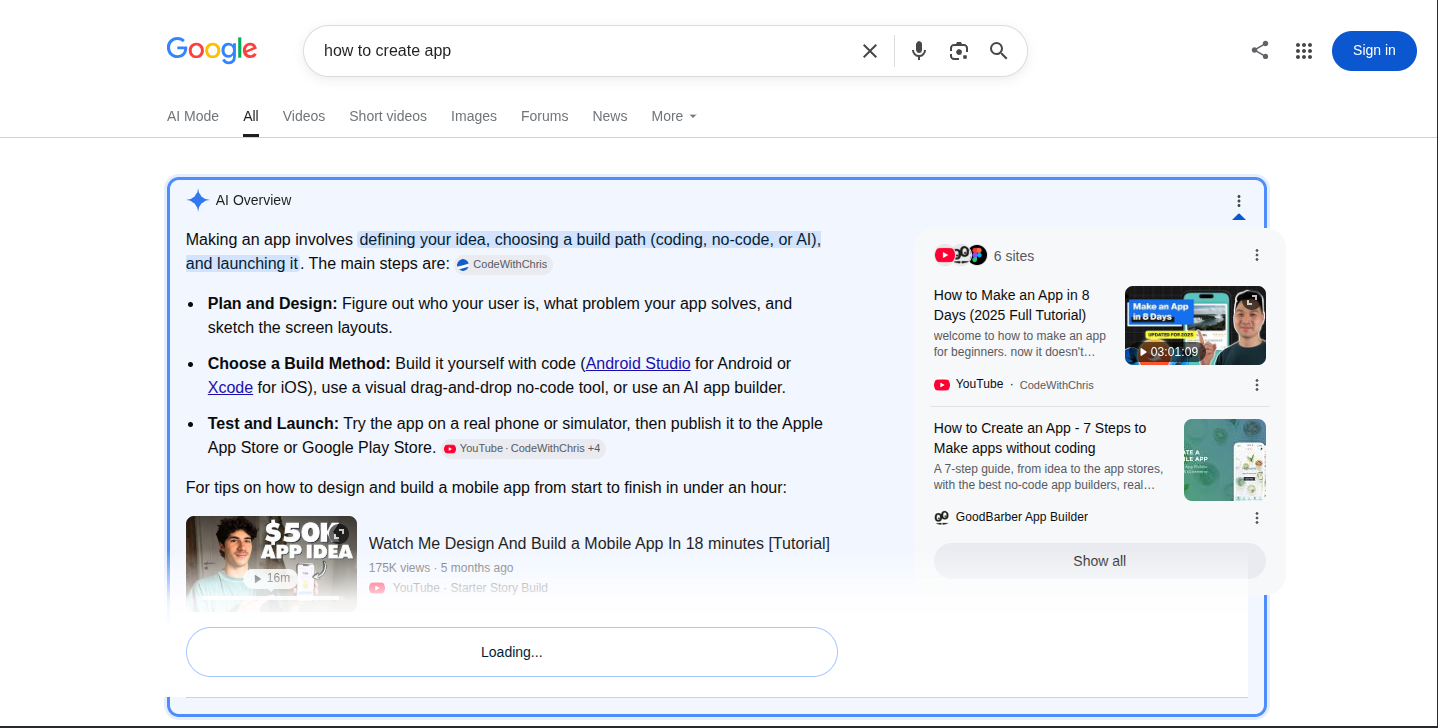Click the Google logo

pyautogui.click(x=212, y=50)
